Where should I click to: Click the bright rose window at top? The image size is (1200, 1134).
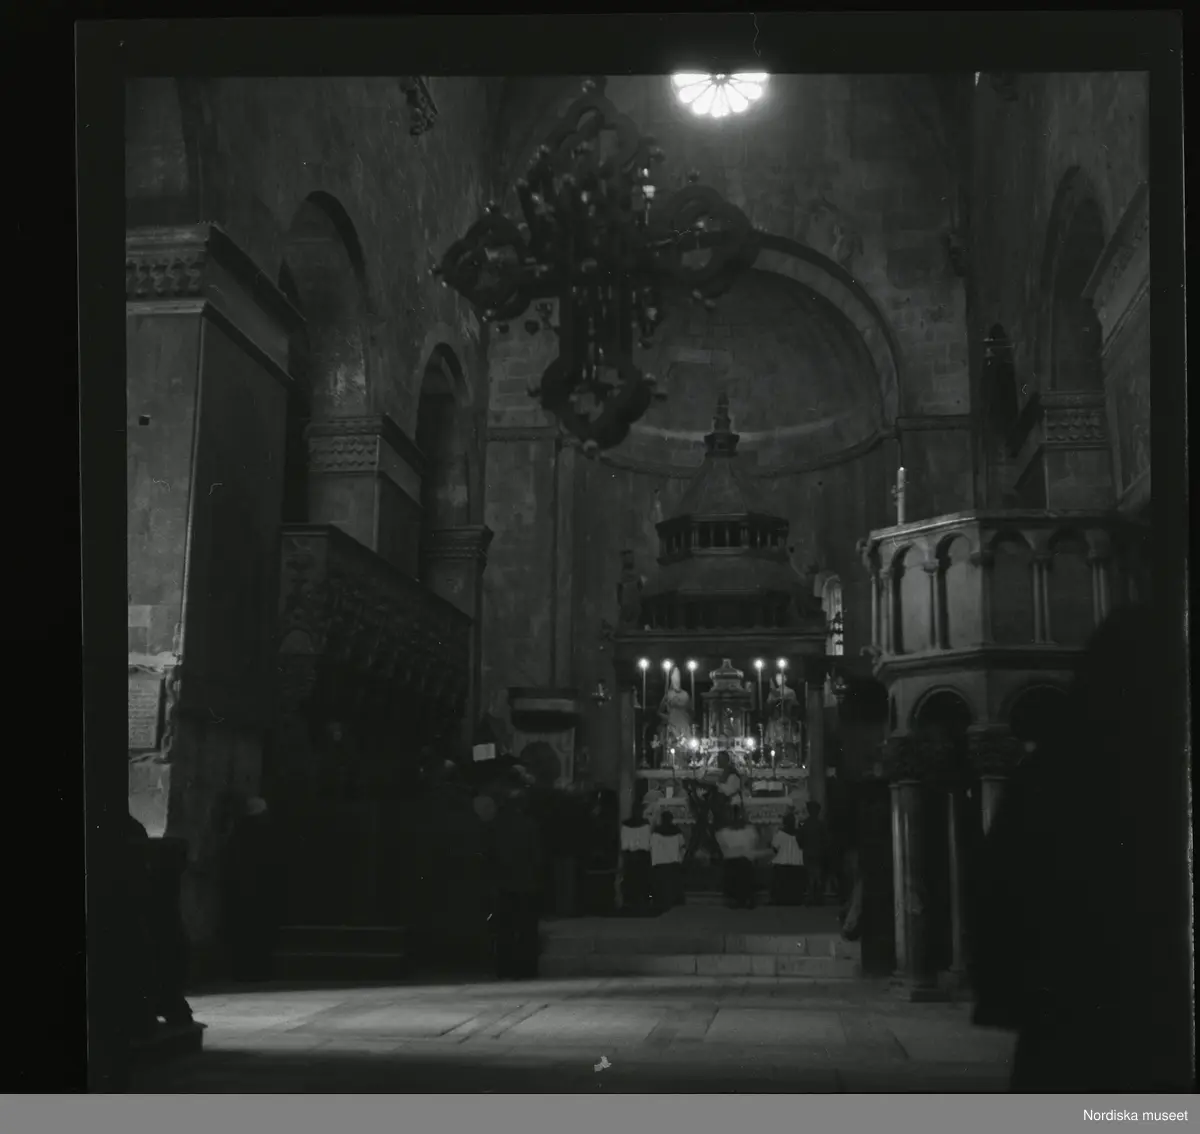point(720,92)
